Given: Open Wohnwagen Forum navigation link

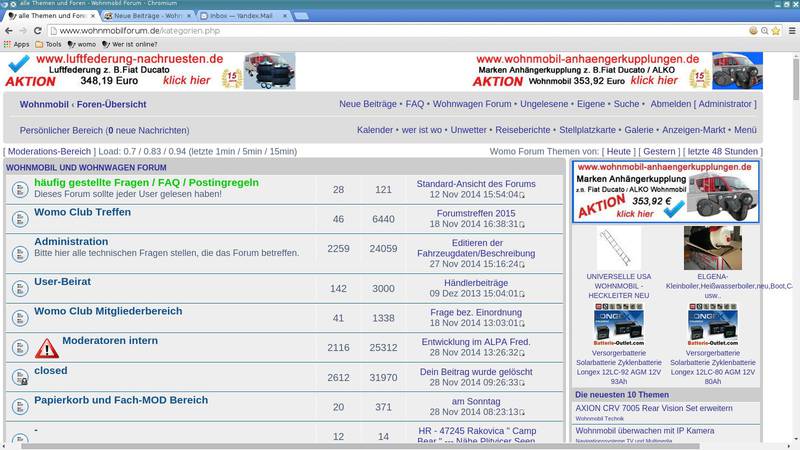Looking at the screenshot, I should [x=472, y=104].
